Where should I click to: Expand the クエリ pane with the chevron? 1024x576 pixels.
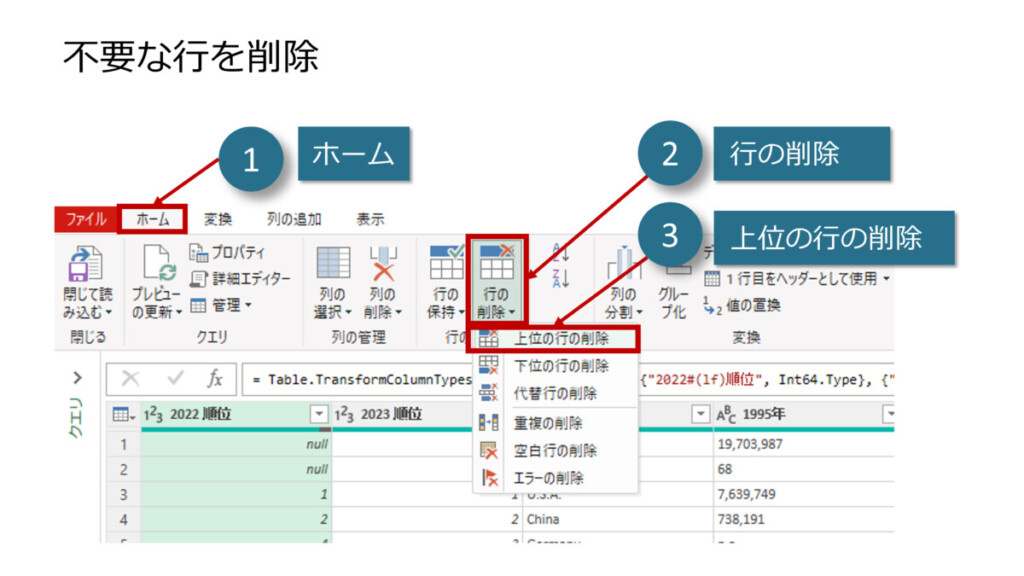point(78,378)
